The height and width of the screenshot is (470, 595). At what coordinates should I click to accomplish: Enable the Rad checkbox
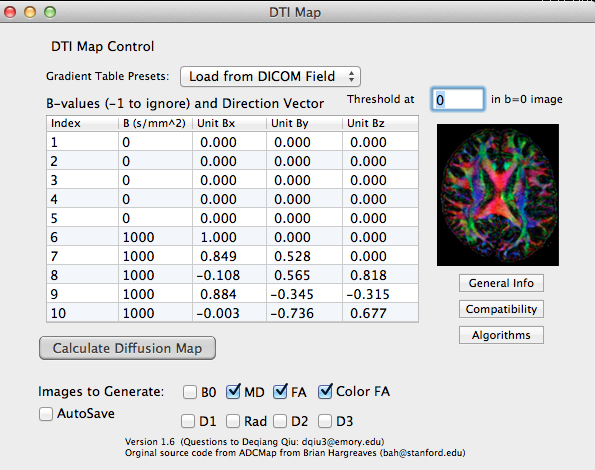point(233,421)
